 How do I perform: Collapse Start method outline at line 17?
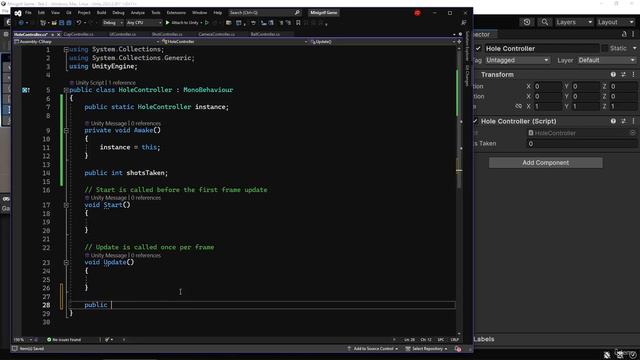click(x=66, y=205)
